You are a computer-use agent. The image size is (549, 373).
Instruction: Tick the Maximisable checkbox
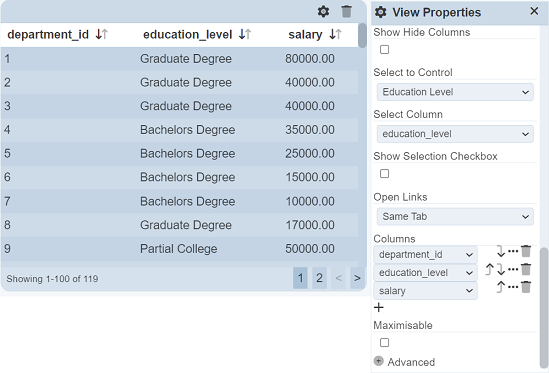pyautogui.click(x=384, y=343)
